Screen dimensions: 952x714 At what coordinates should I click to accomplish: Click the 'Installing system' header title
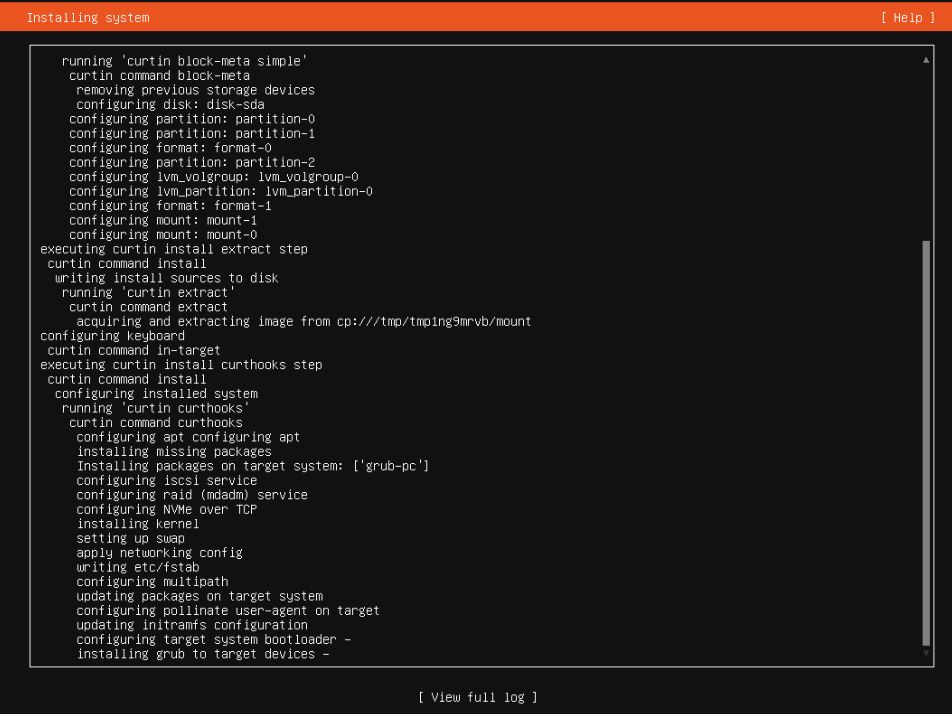point(88,18)
